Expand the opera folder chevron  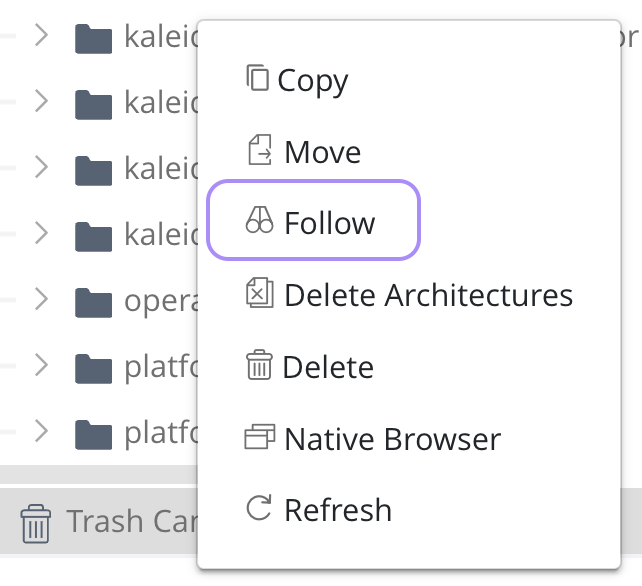pyautogui.click(x=41, y=299)
